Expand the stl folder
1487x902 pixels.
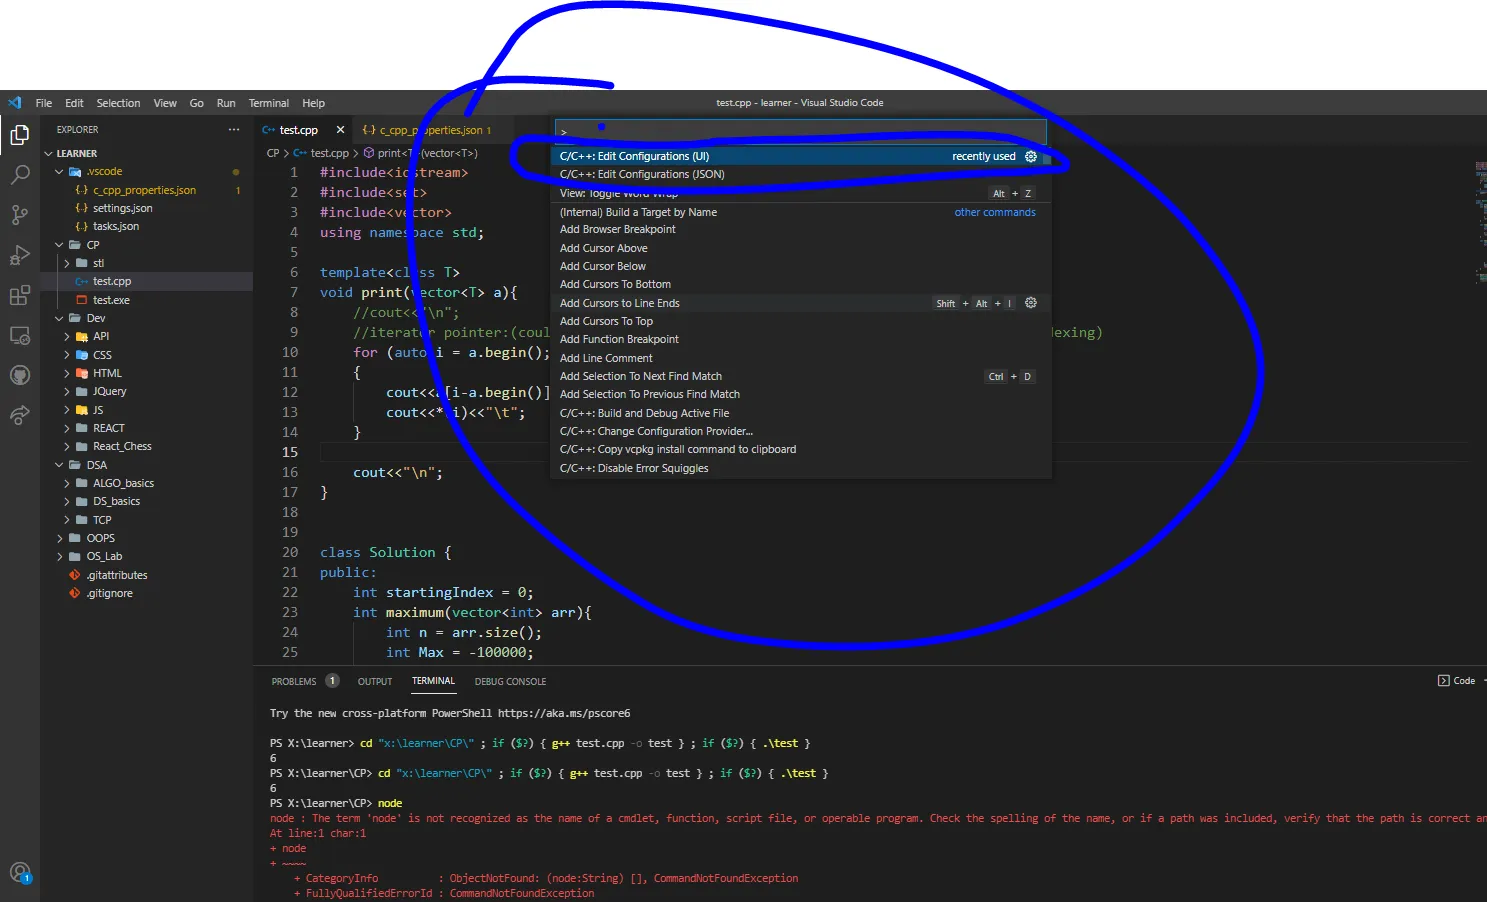(146, 263)
